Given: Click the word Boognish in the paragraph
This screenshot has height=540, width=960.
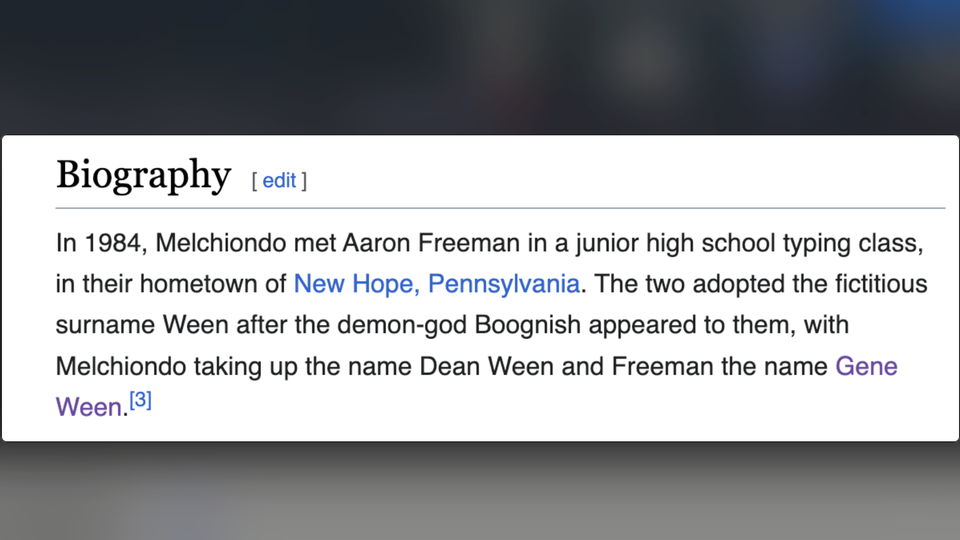Looking at the screenshot, I should coord(528,324).
